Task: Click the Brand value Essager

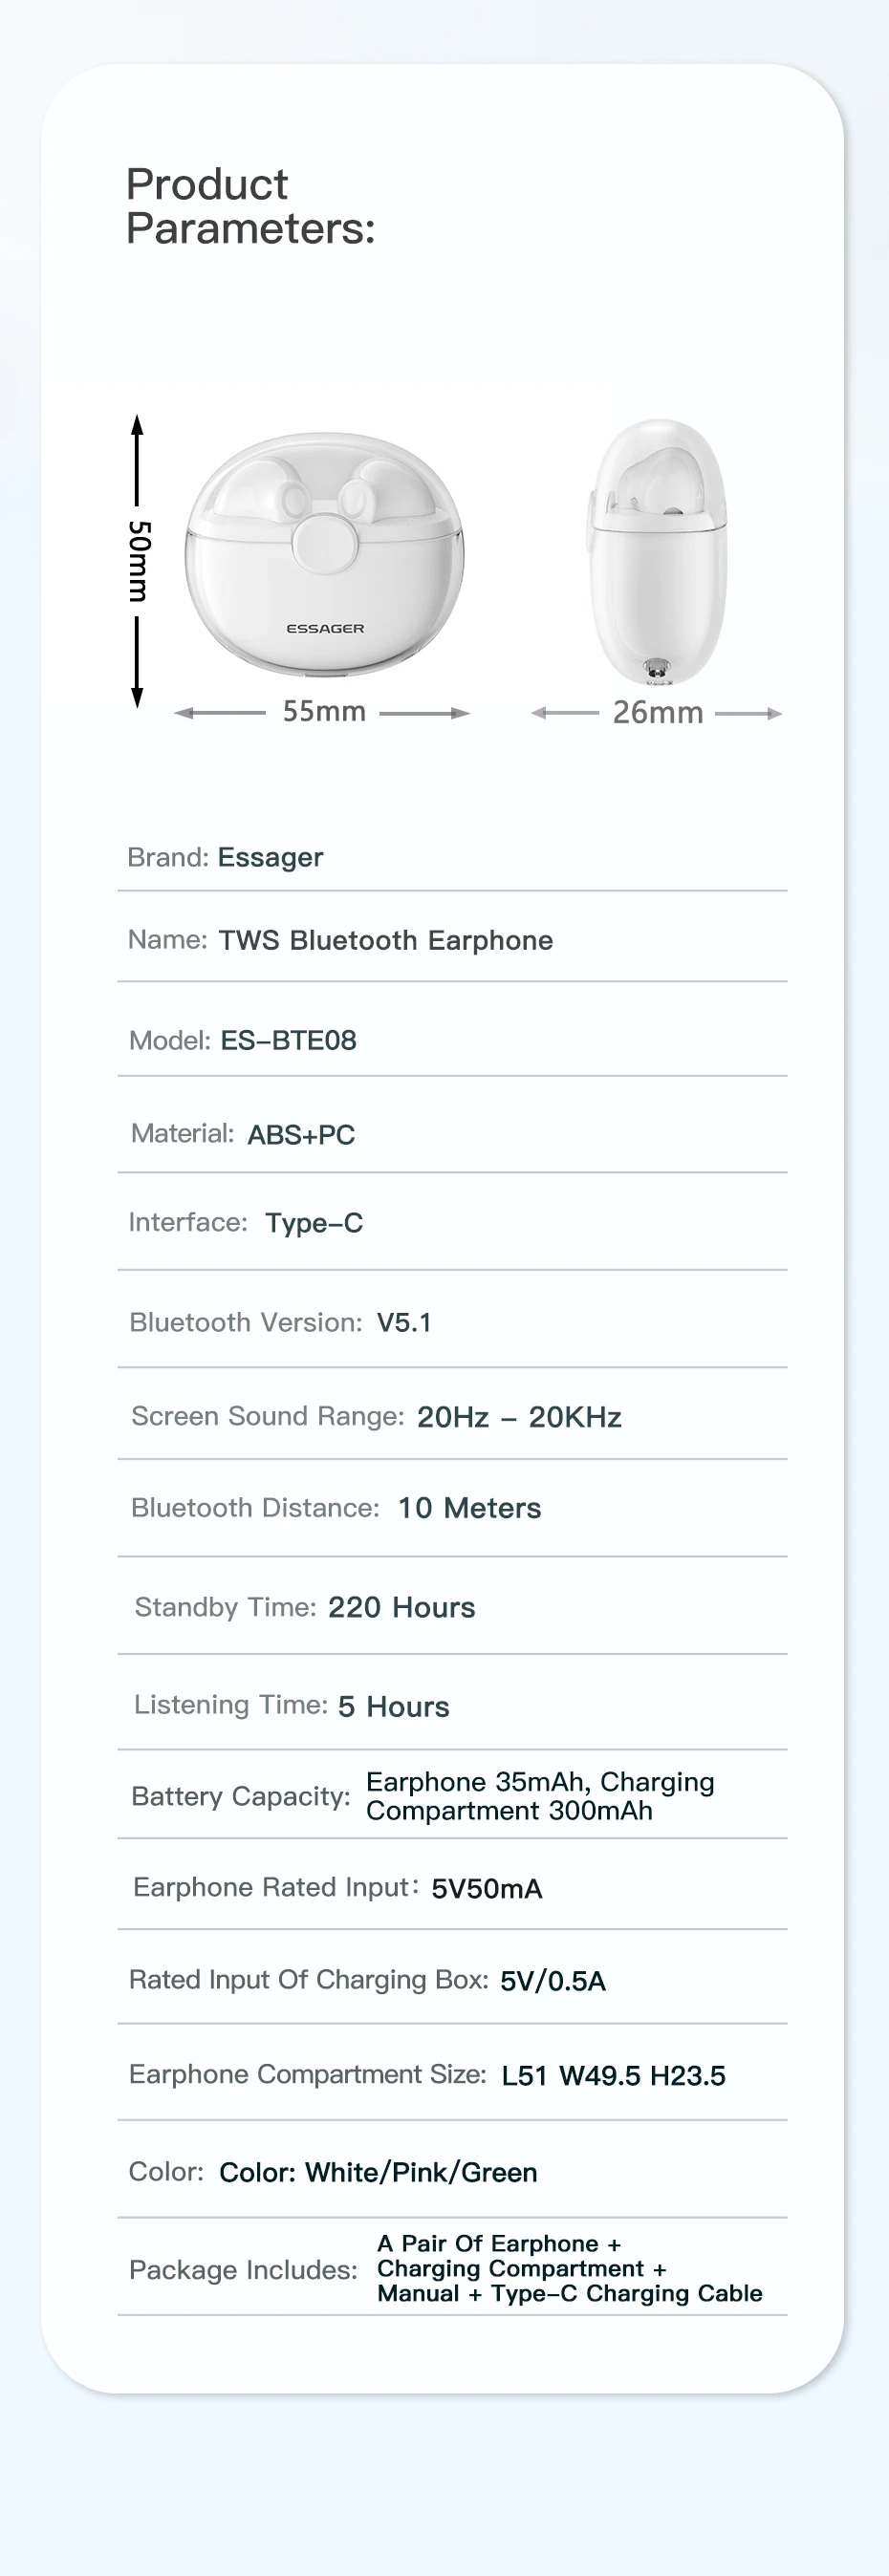Action: point(270,858)
